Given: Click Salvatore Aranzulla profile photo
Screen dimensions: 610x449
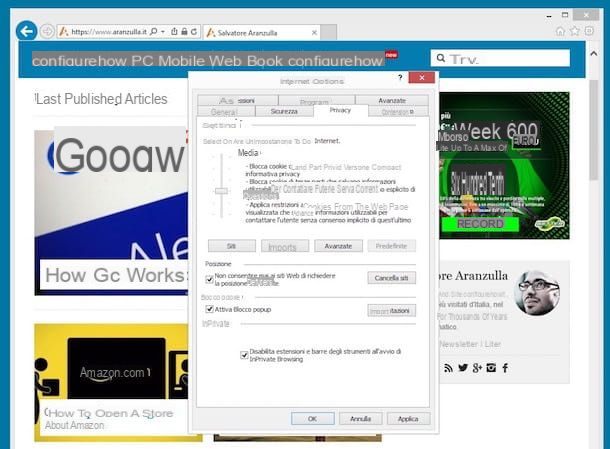Looking at the screenshot, I should 537,293.
